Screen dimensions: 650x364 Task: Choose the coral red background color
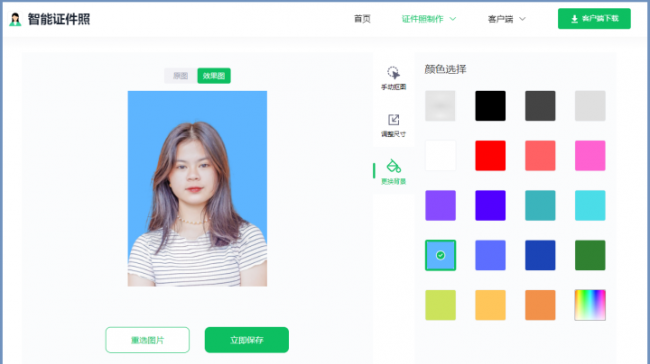(x=540, y=155)
